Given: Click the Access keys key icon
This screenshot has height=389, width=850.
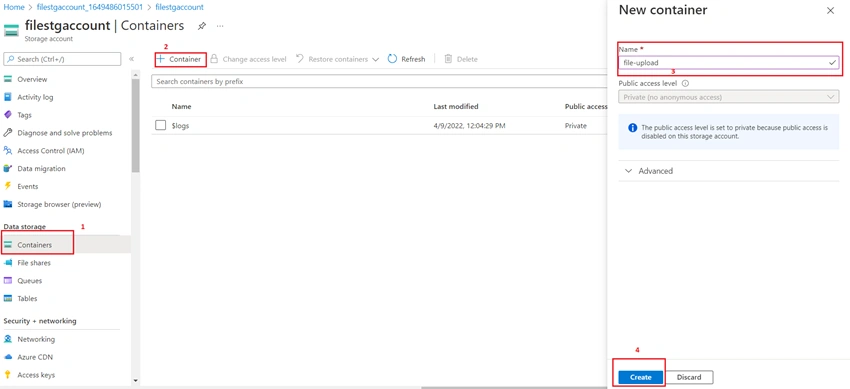Looking at the screenshot, I should (x=8, y=375).
